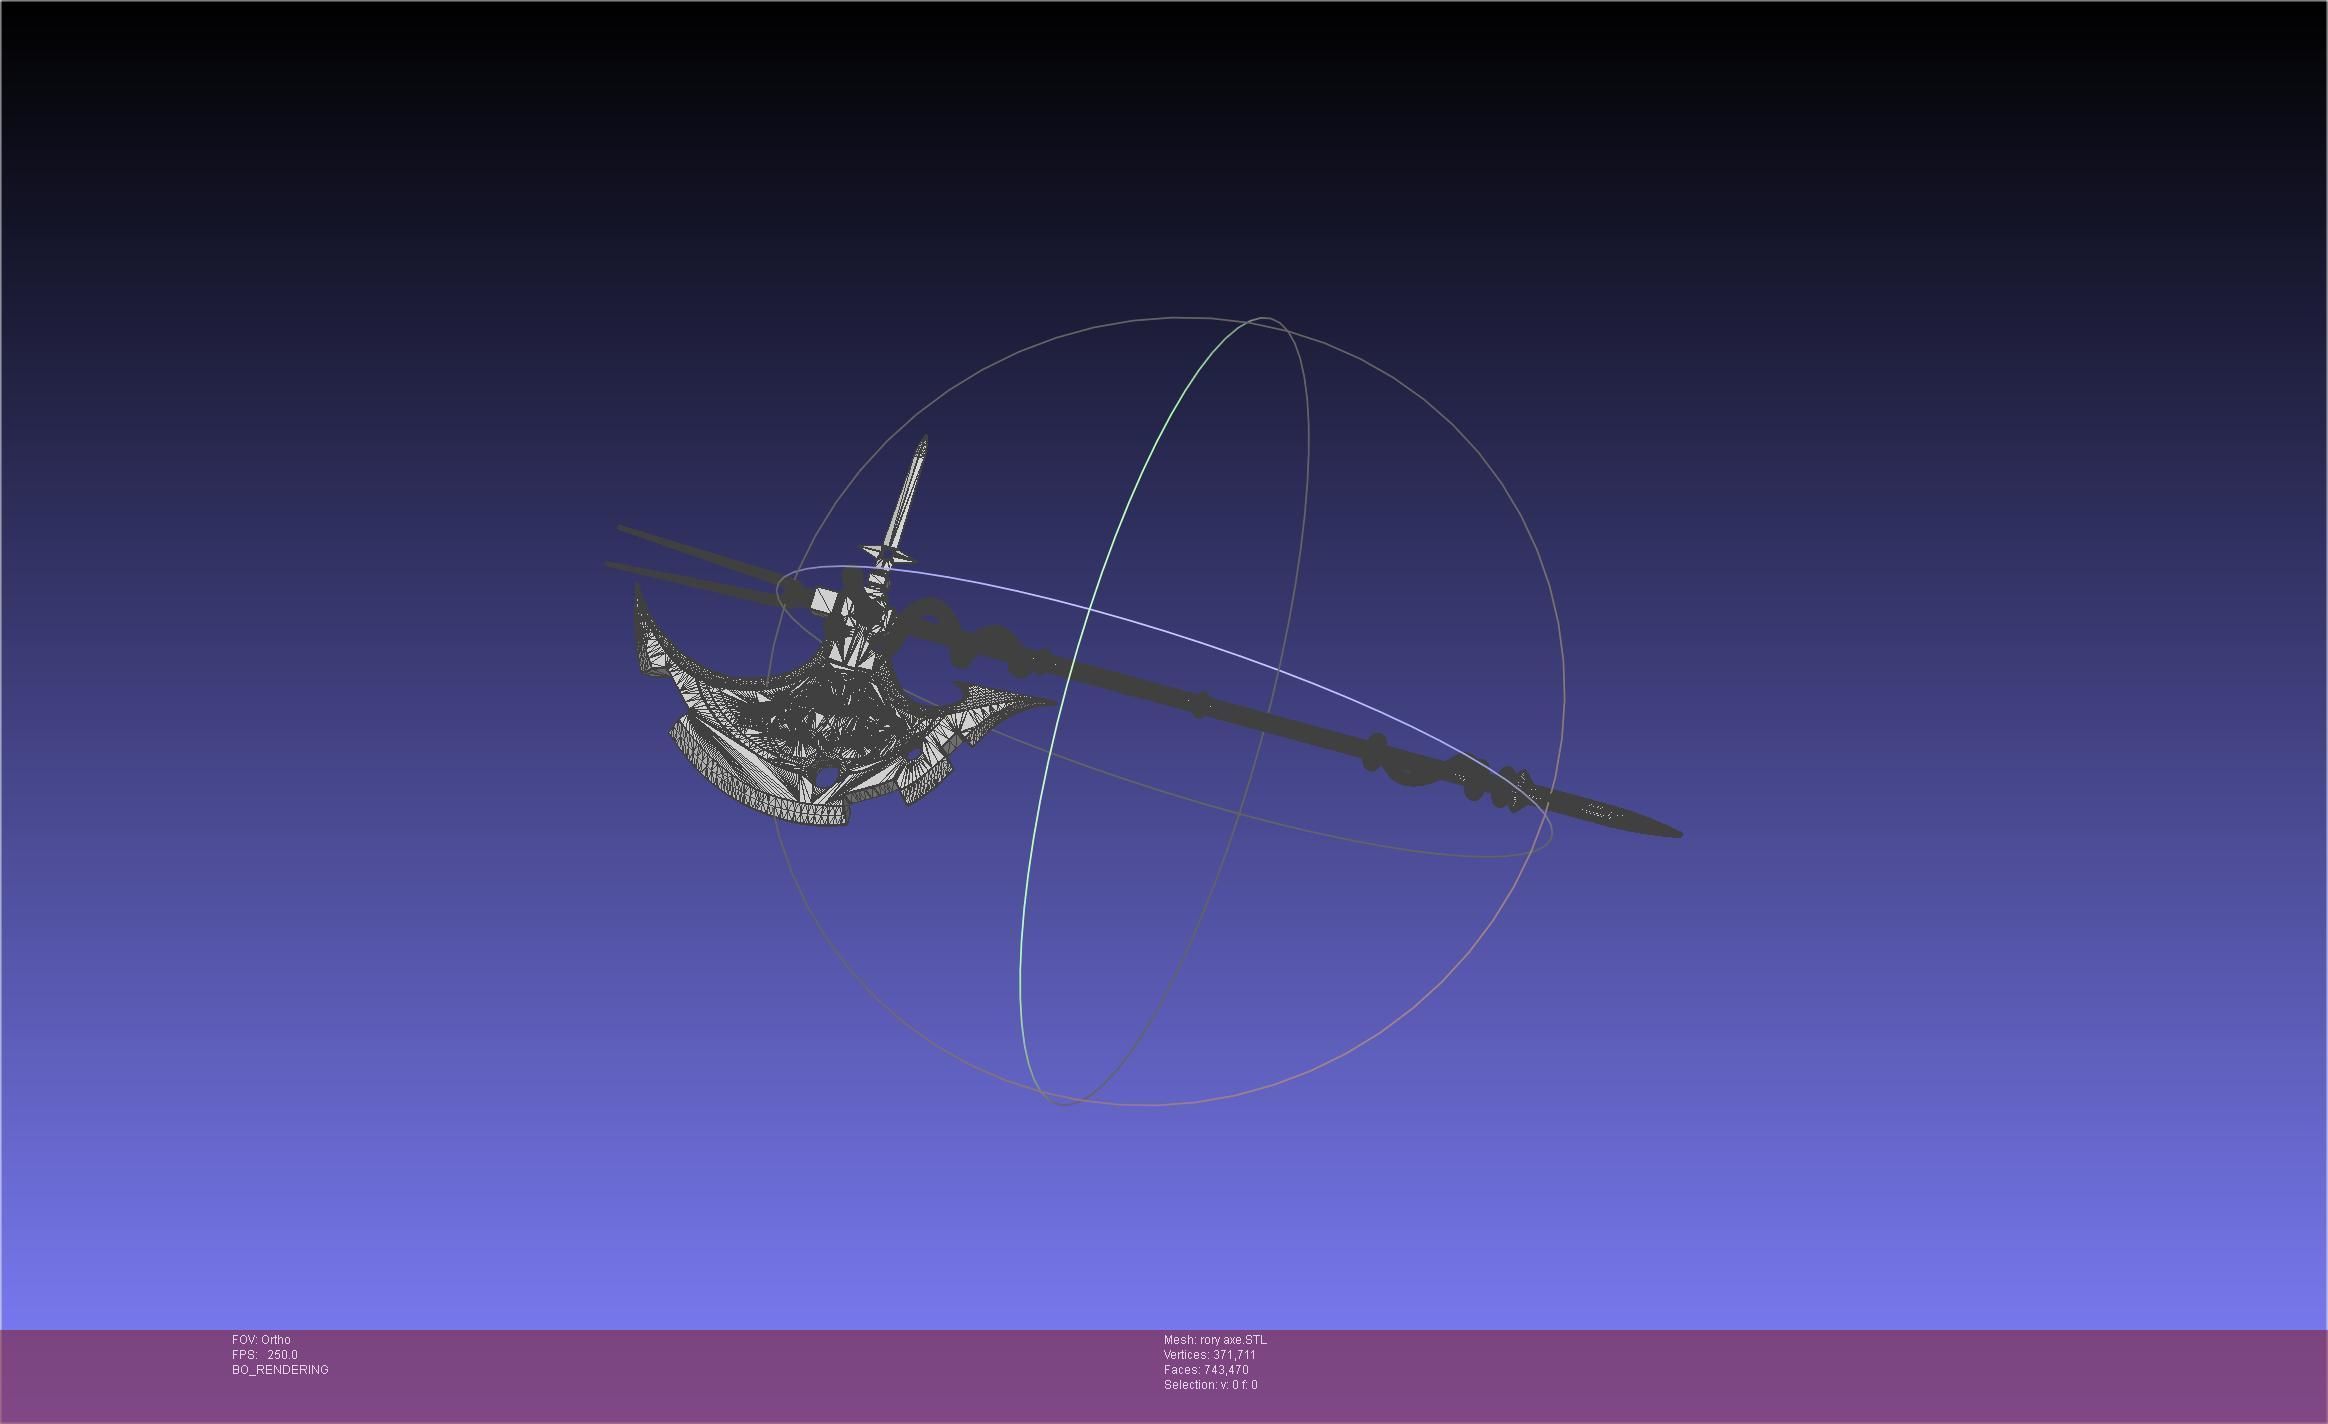
Task: Click the BO_RENDERING status label
Action: [x=280, y=1369]
